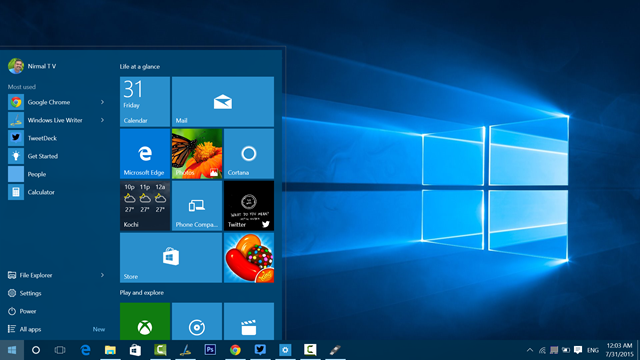The width and height of the screenshot is (640, 360).
Task: Open the pen tool icon on taskbar
Action: tap(335, 350)
